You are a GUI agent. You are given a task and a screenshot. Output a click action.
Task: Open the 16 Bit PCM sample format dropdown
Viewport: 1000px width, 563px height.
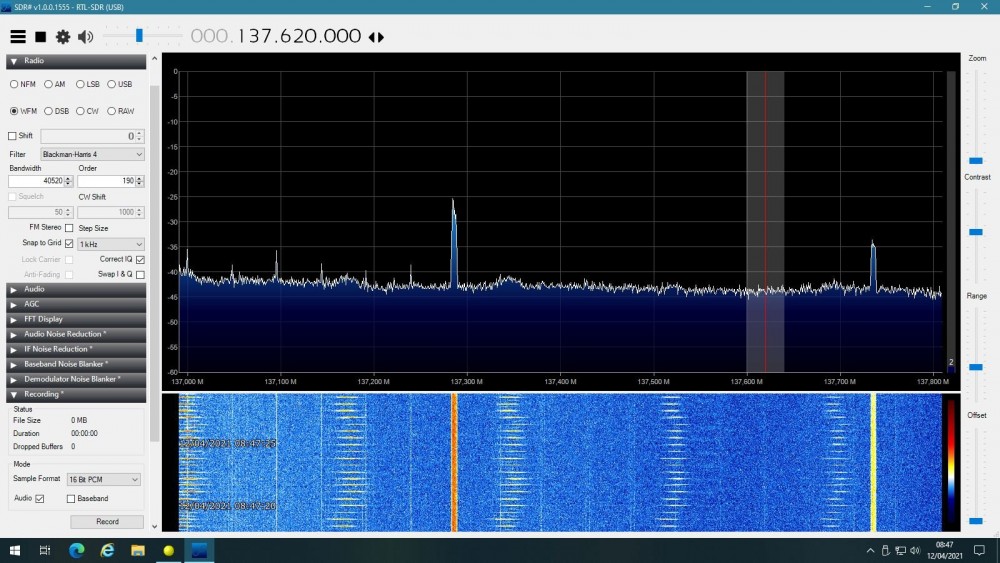click(103, 479)
